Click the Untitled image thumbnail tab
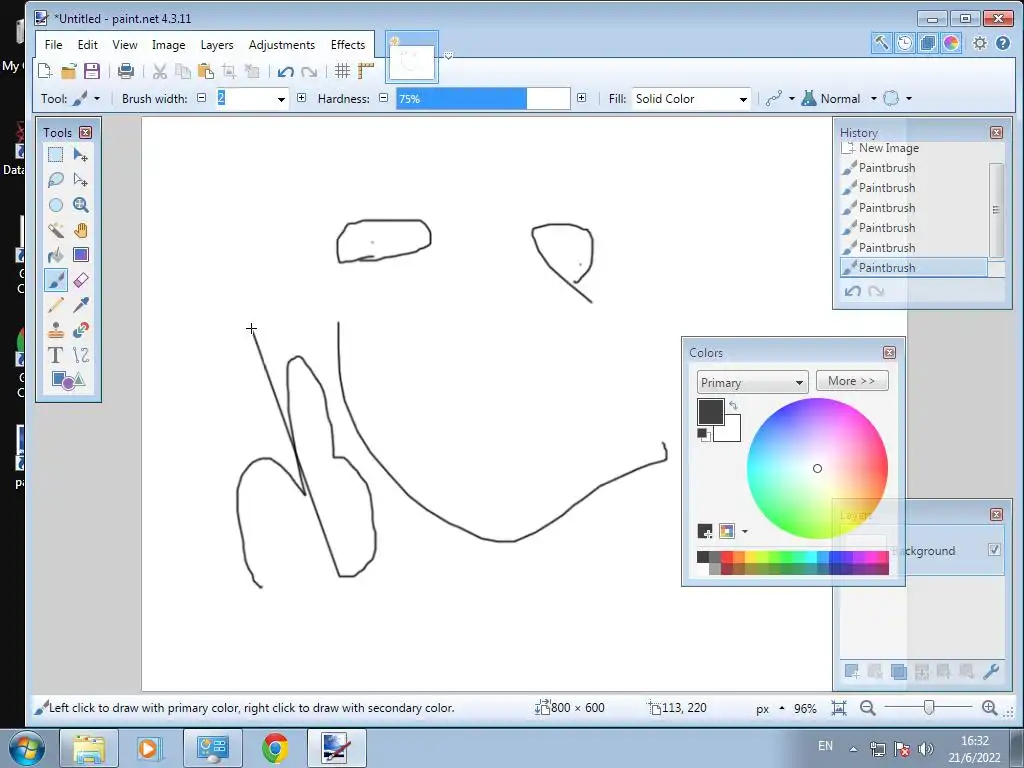This screenshot has height=768, width=1024. click(412, 60)
